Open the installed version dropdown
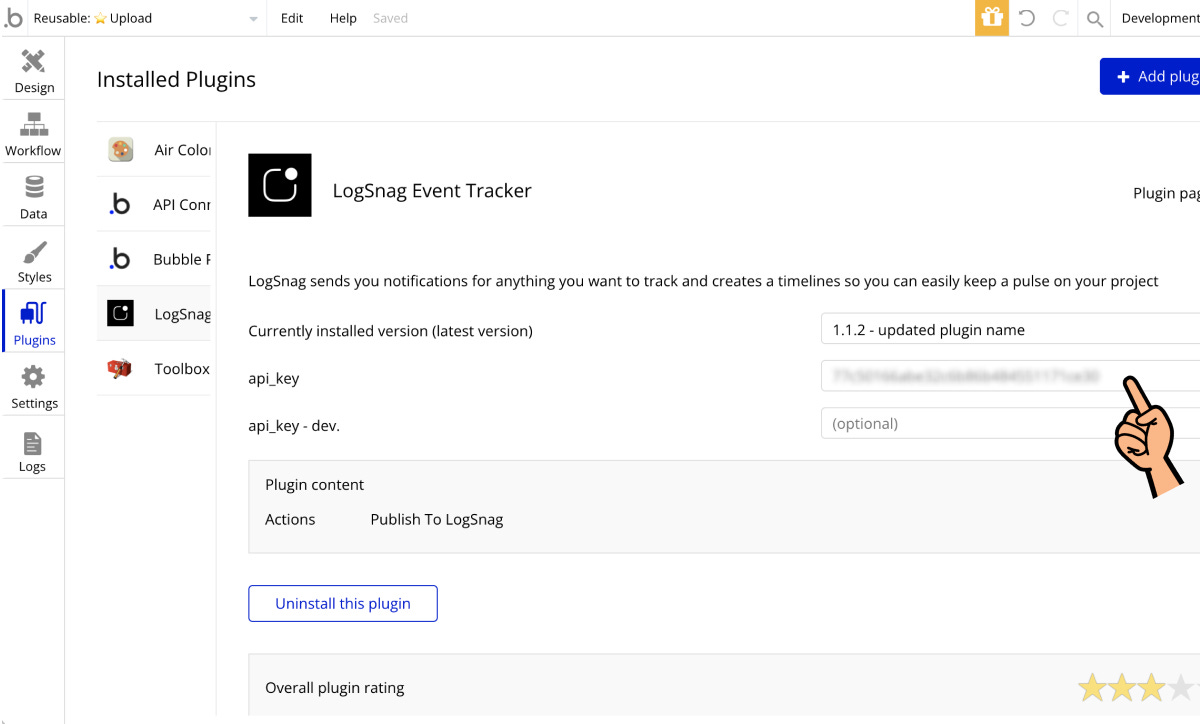 (1010, 329)
